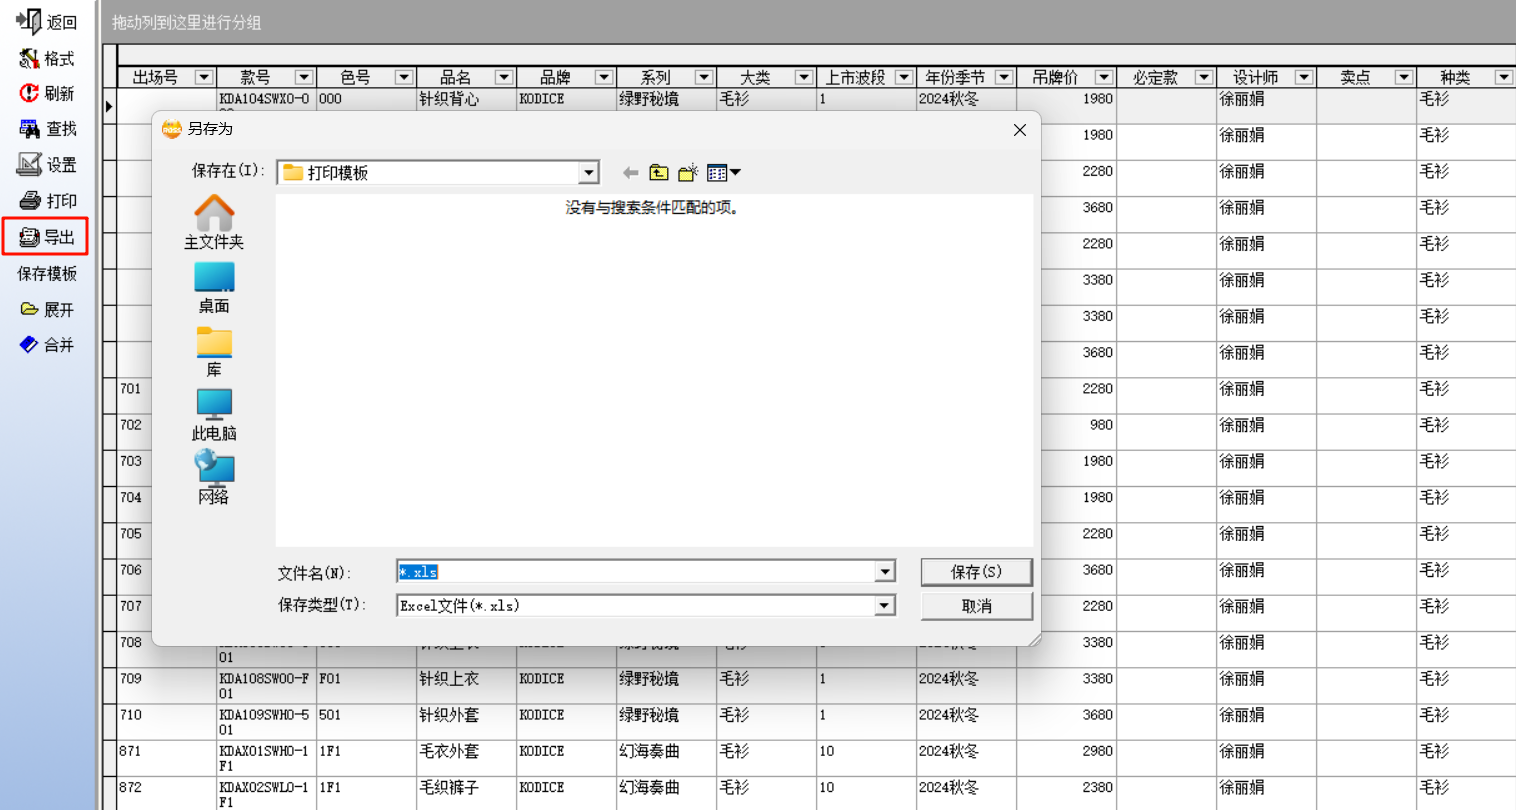
Task: Open the view menu icon in dialog
Action: pos(723,173)
